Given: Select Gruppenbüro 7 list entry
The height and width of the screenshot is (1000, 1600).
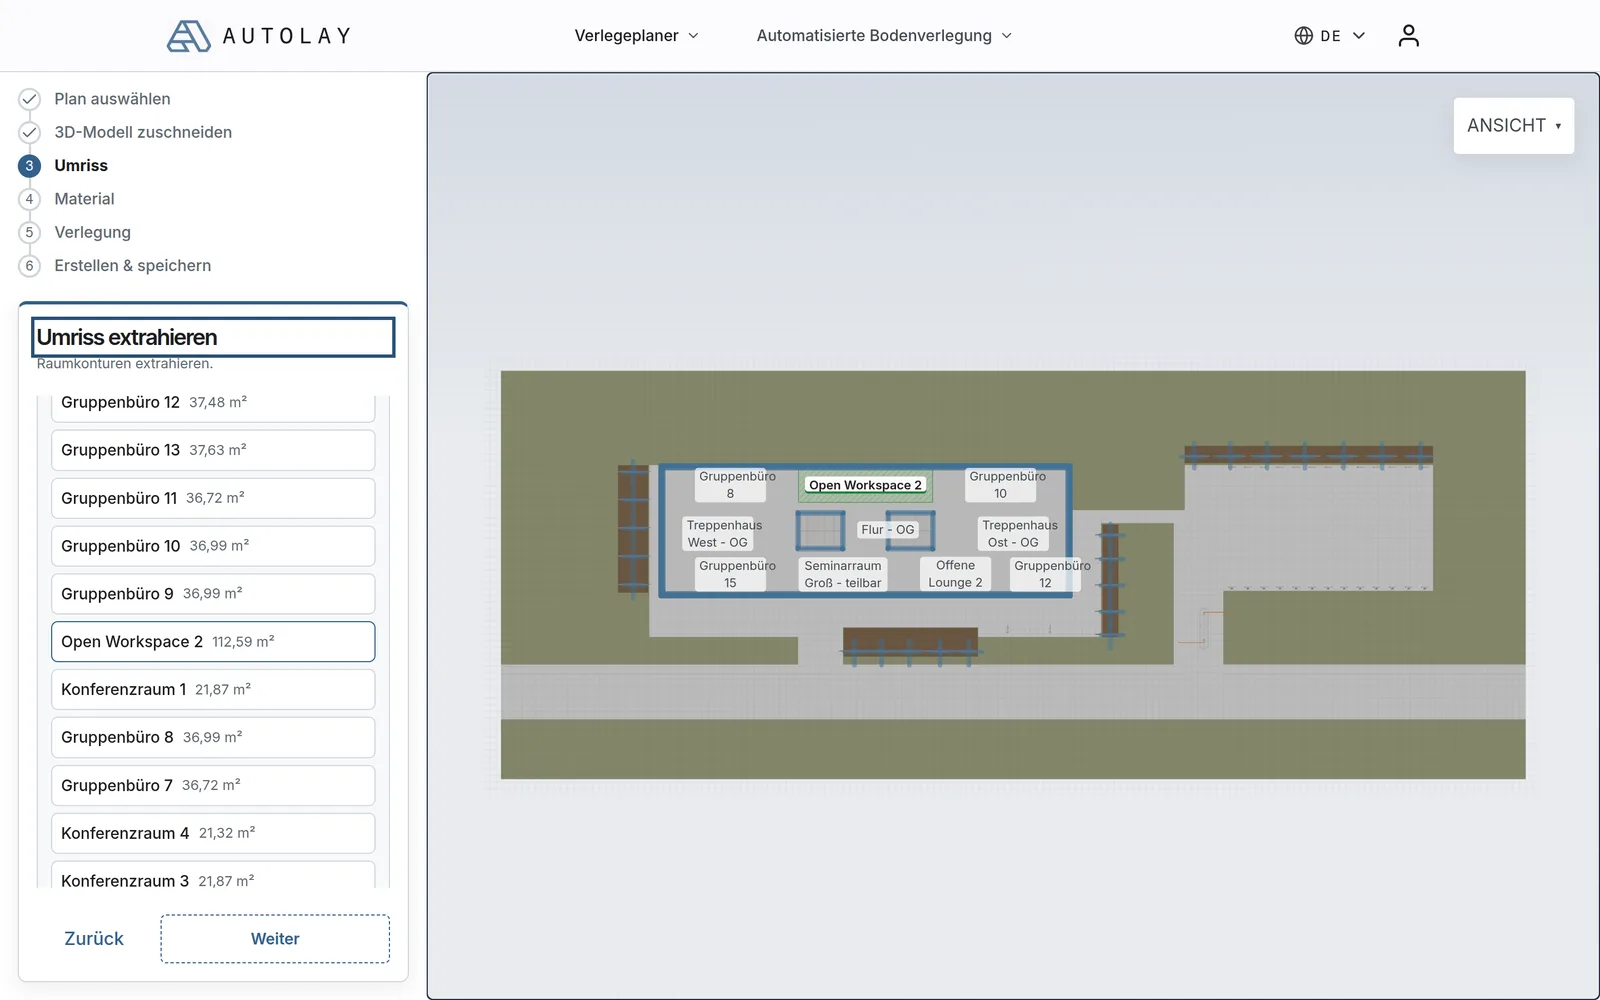Looking at the screenshot, I should [213, 786].
